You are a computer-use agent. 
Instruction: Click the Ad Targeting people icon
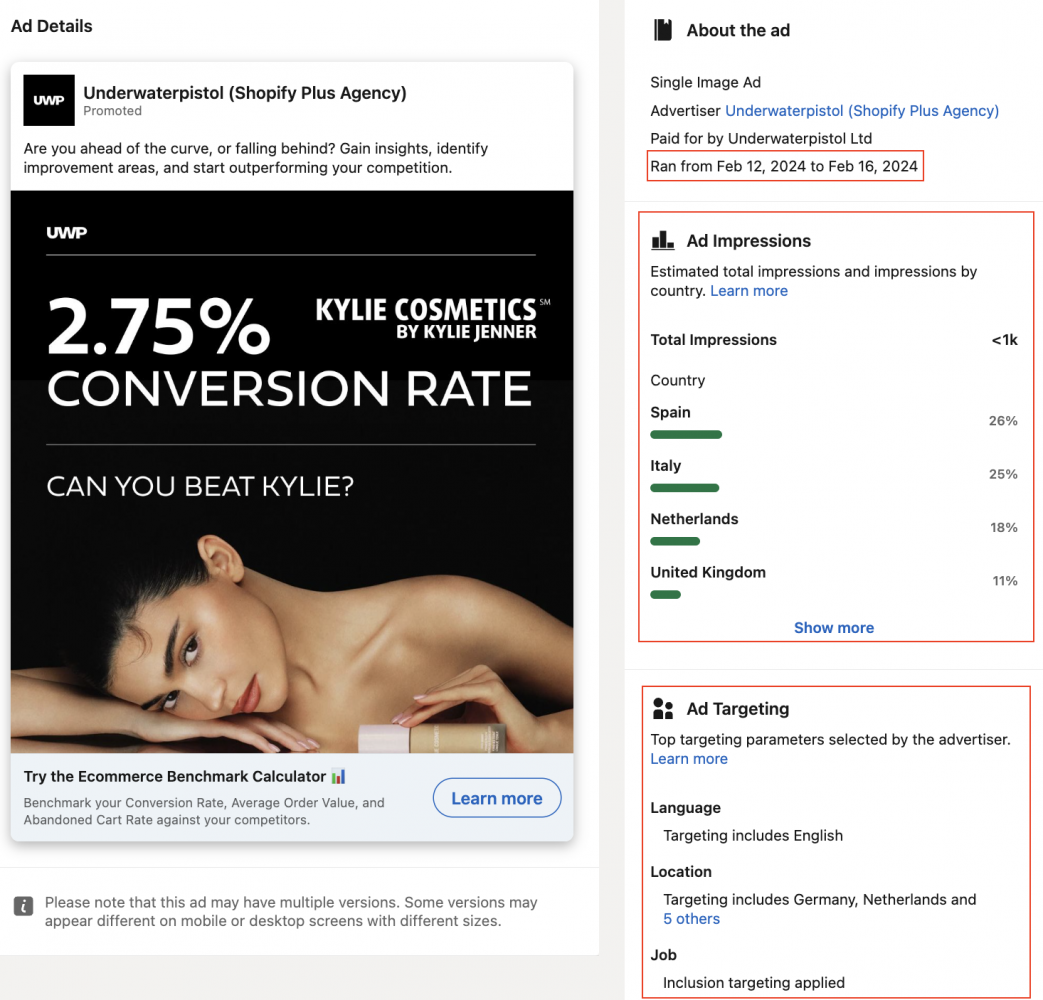click(x=663, y=709)
